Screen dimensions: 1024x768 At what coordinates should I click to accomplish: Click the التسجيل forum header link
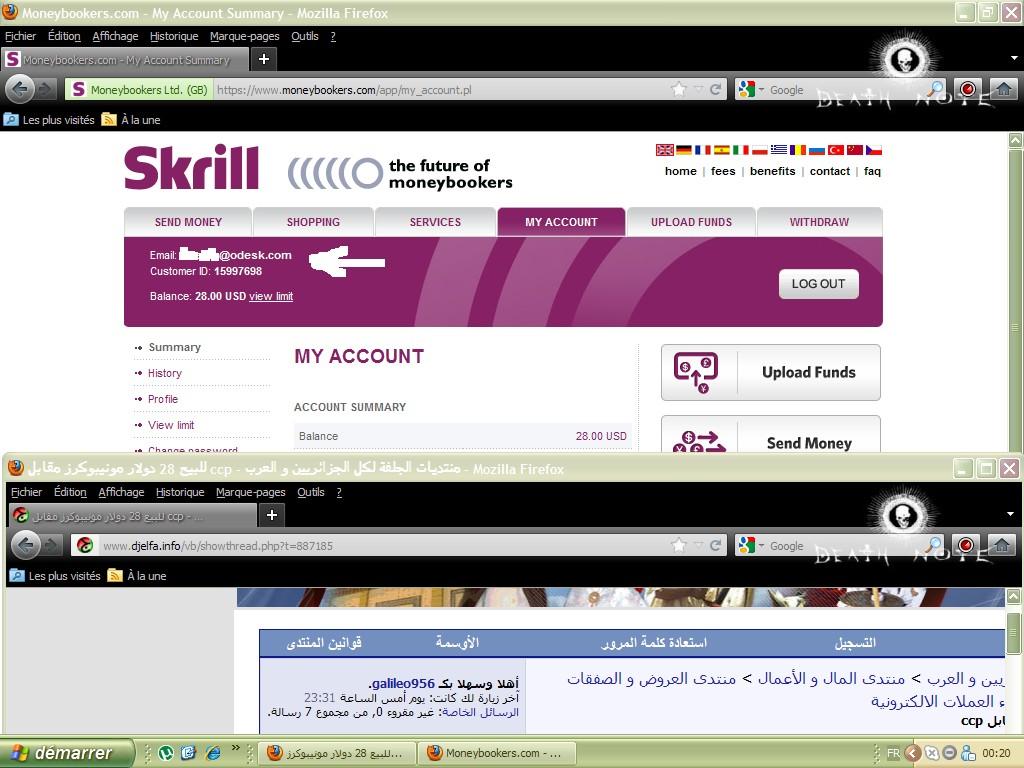pyautogui.click(x=855, y=643)
